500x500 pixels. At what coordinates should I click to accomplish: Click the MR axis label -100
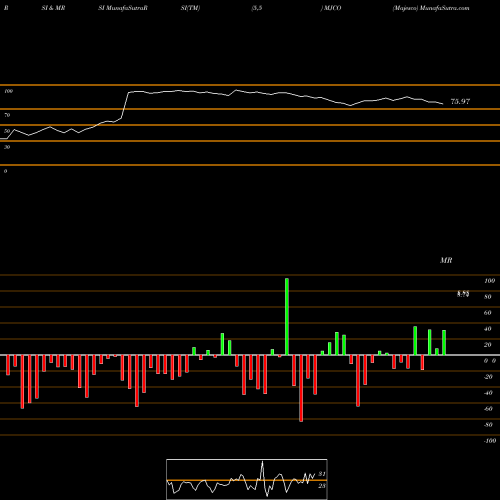click(x=490, y=441)
